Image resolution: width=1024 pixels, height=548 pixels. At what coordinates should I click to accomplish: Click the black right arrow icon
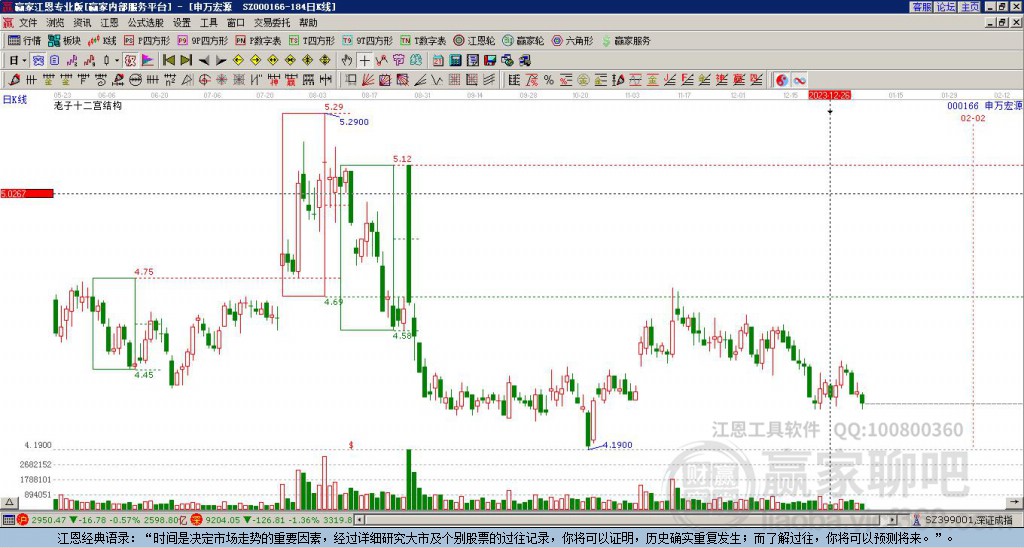click(221, 61)
